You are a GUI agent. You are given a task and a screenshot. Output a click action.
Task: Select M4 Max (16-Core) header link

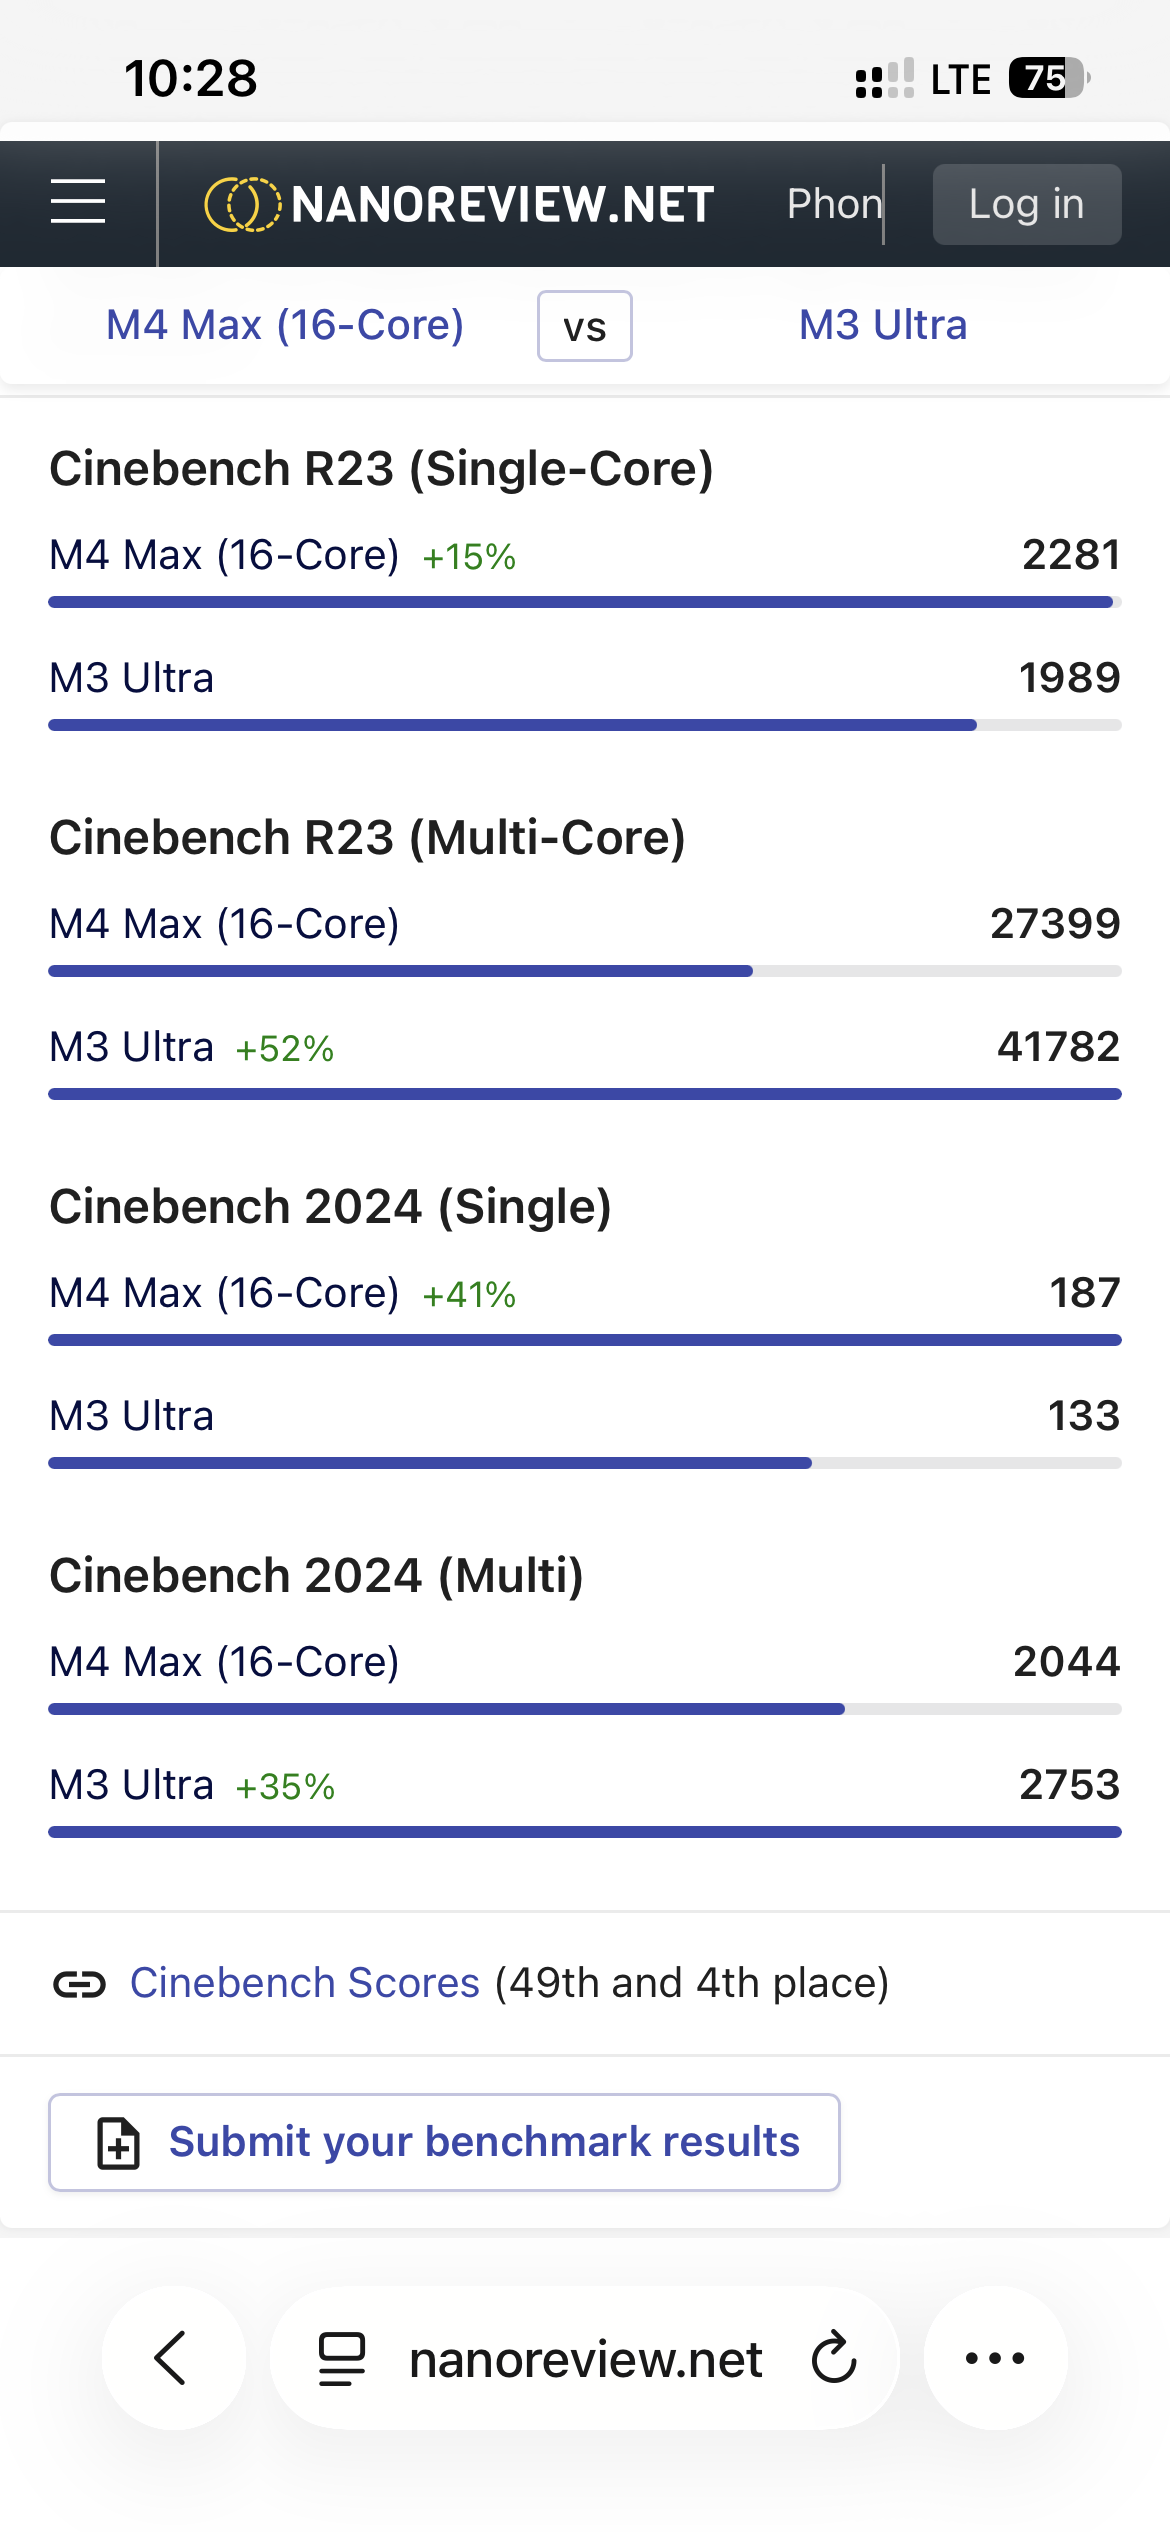[x=285, y=325]
